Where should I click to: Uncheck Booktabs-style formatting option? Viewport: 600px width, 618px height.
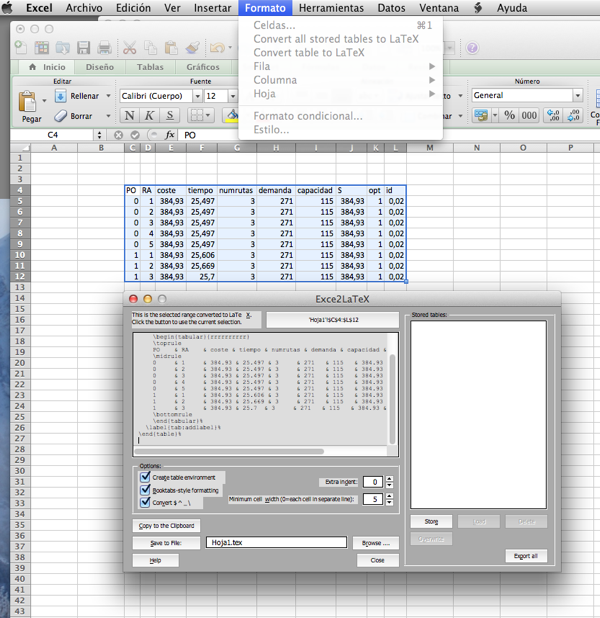[x=145, y=490]
